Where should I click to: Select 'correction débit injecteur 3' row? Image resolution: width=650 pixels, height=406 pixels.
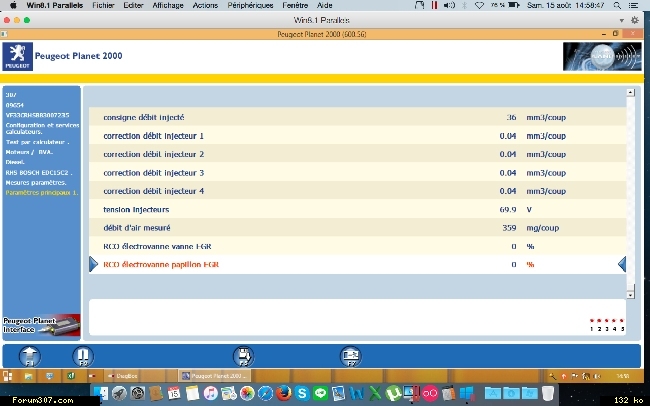pos(357,173)
